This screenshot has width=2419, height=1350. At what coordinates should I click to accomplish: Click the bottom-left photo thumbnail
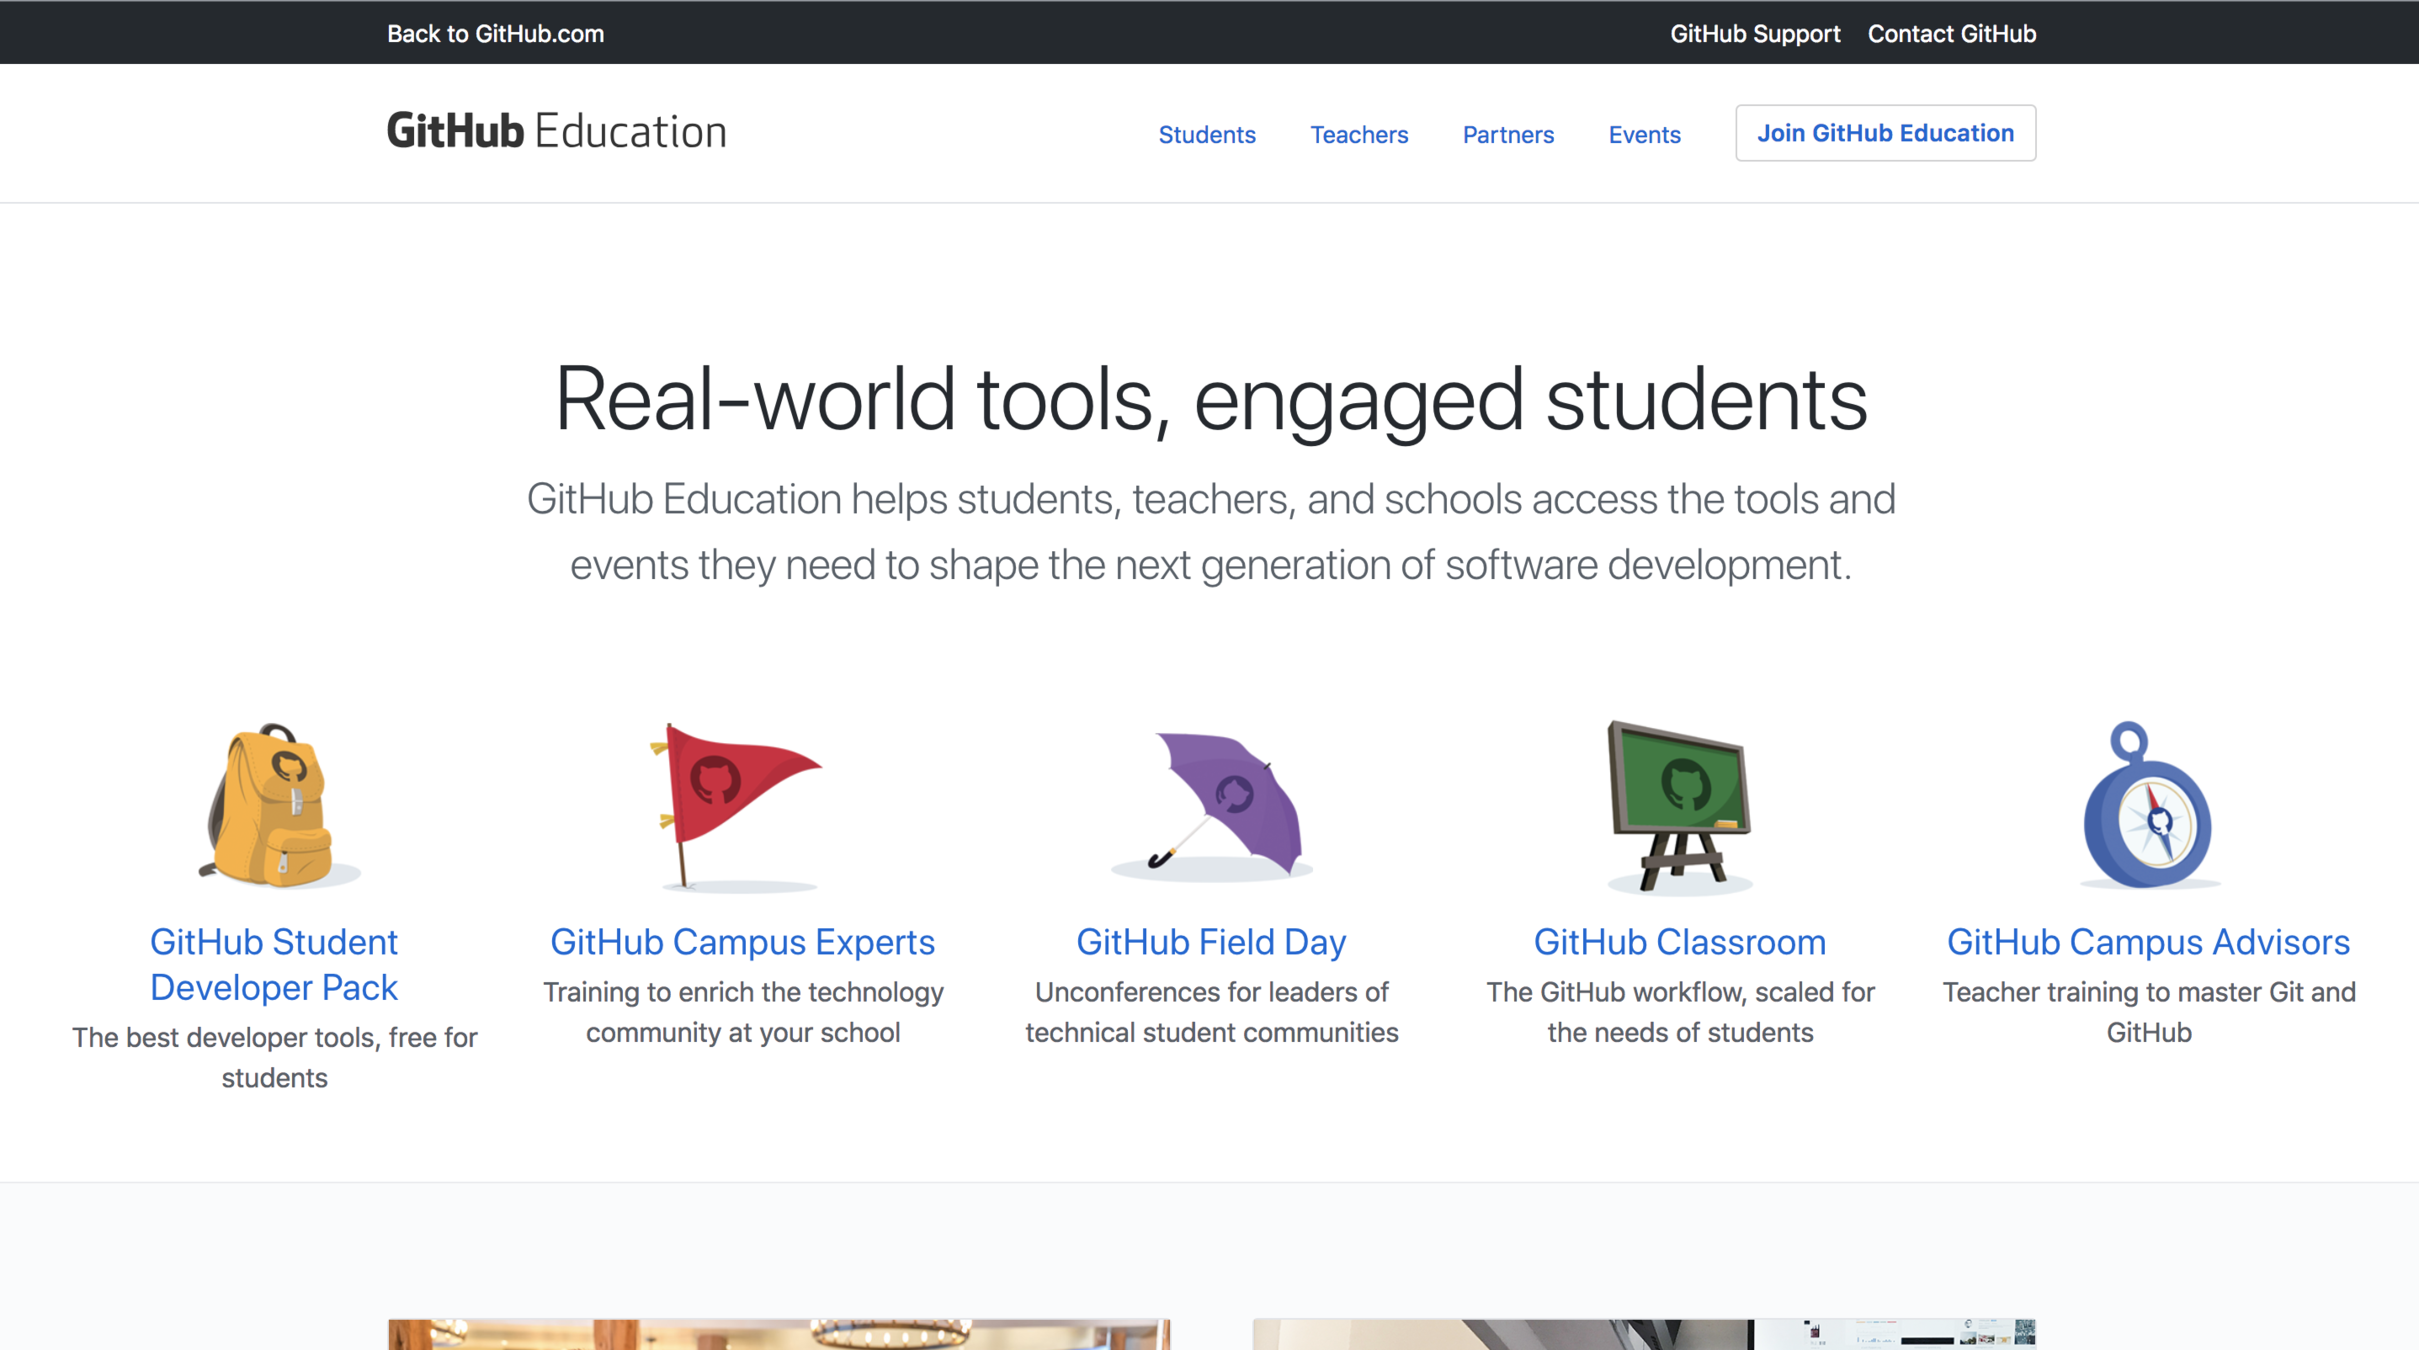[x=778, y=1334]
